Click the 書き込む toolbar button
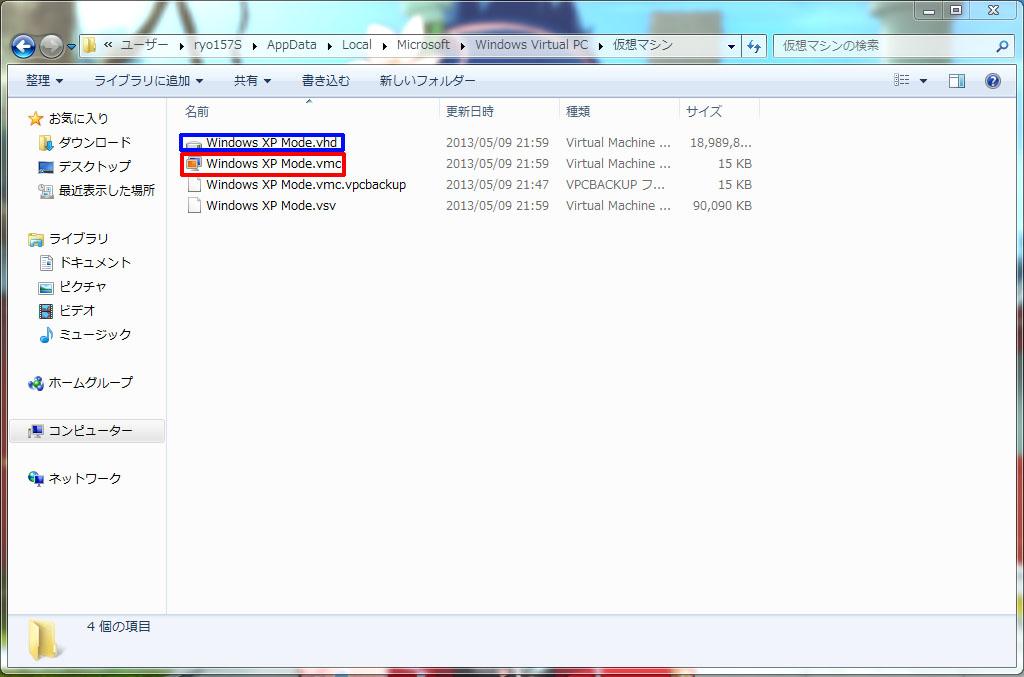This screenshot has width=1024, height=677. coord(326,81)
